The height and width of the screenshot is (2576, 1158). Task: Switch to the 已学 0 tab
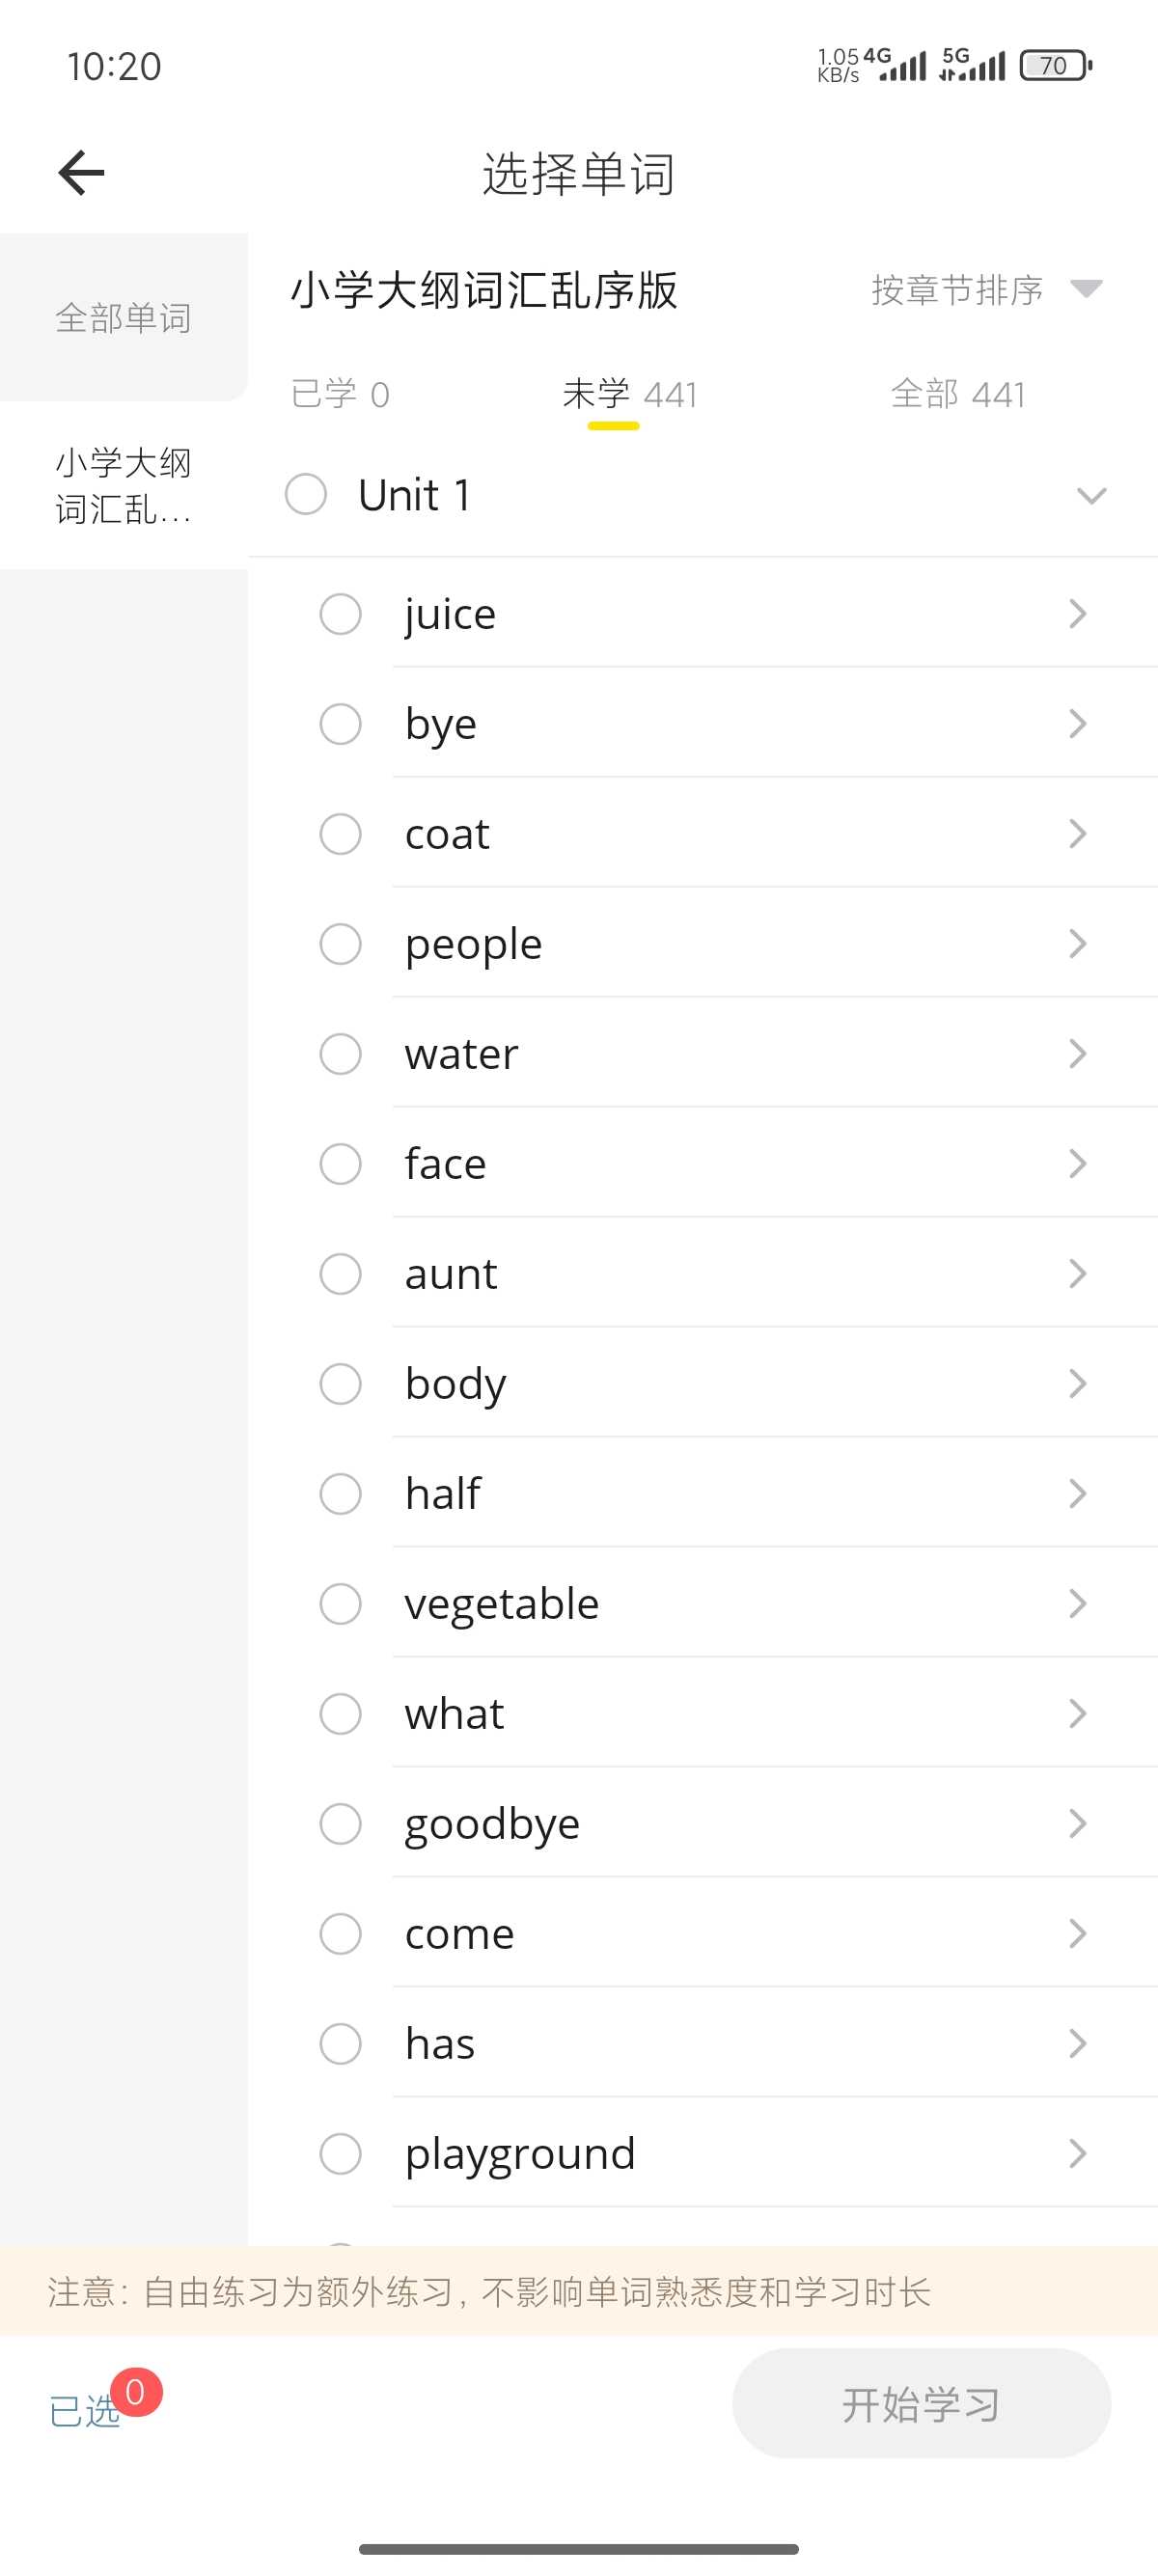pos(340,394)
